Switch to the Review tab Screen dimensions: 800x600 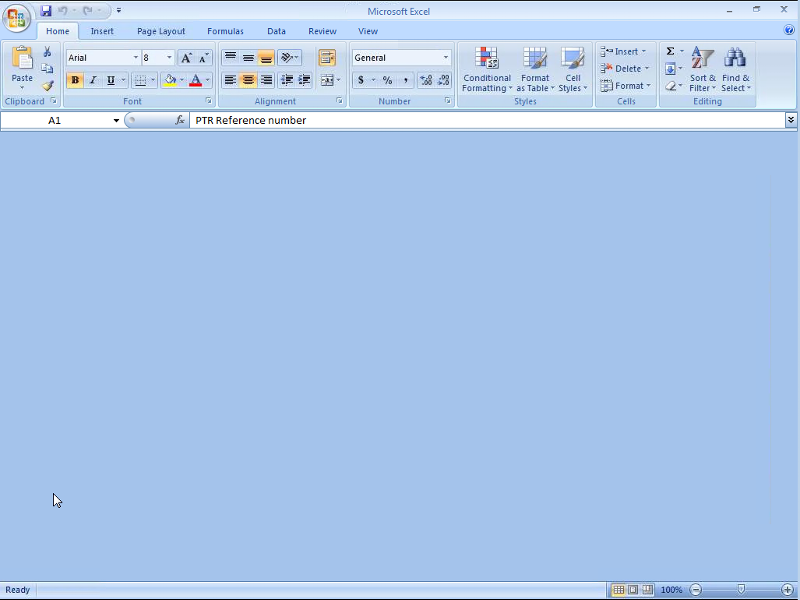pos(322,31)
